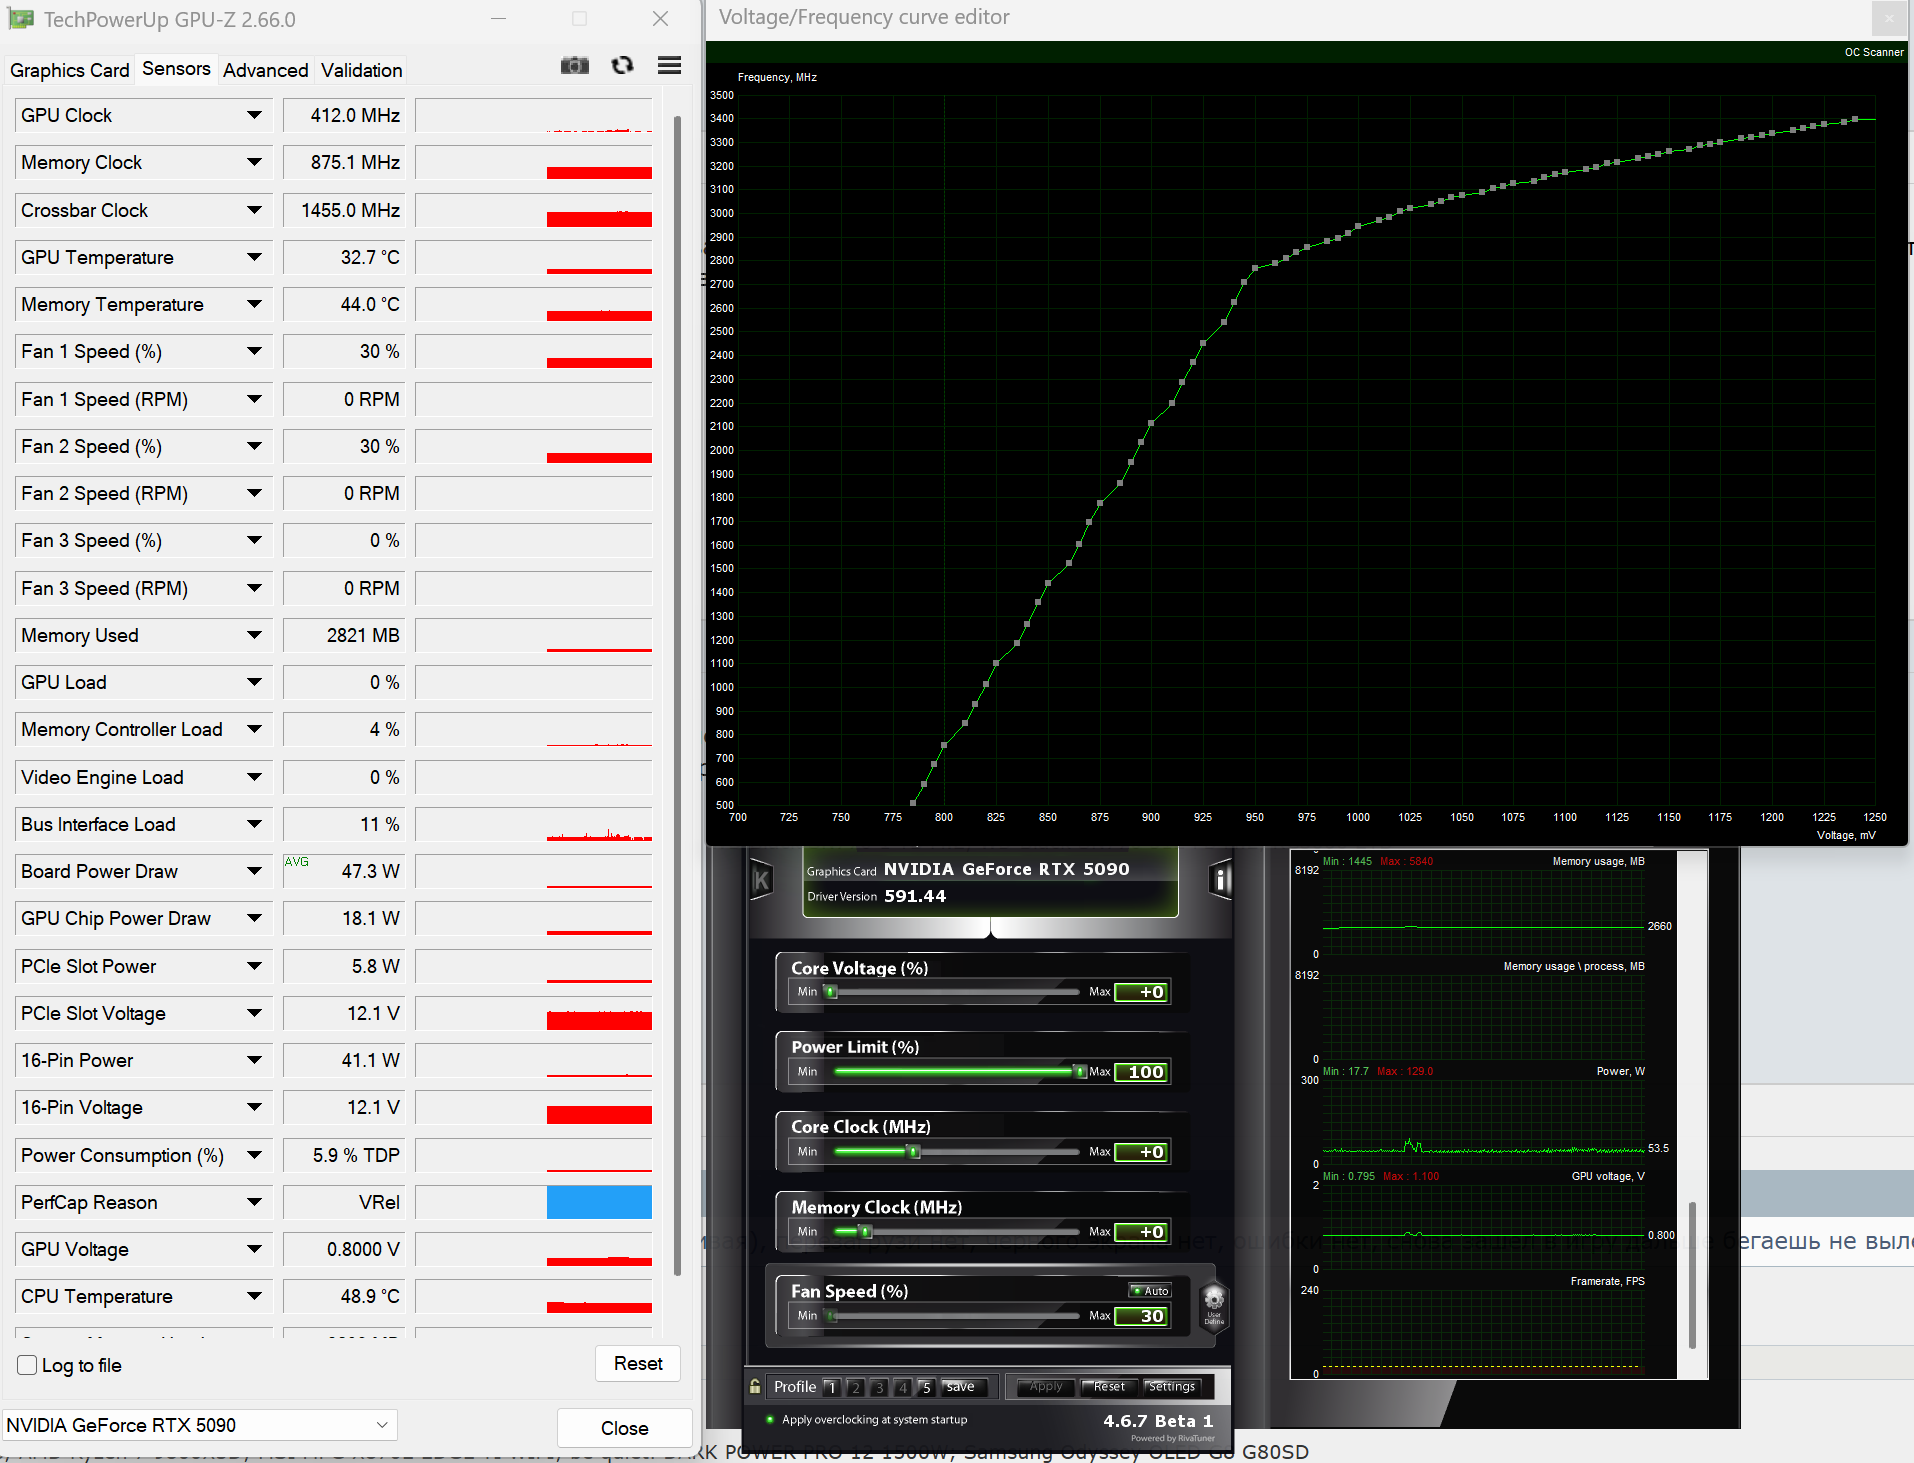The height and width of the screenshot is (1463, 1914).
Task: Open the User Define fan gear icon
Action: (x=1214, y=1305)
